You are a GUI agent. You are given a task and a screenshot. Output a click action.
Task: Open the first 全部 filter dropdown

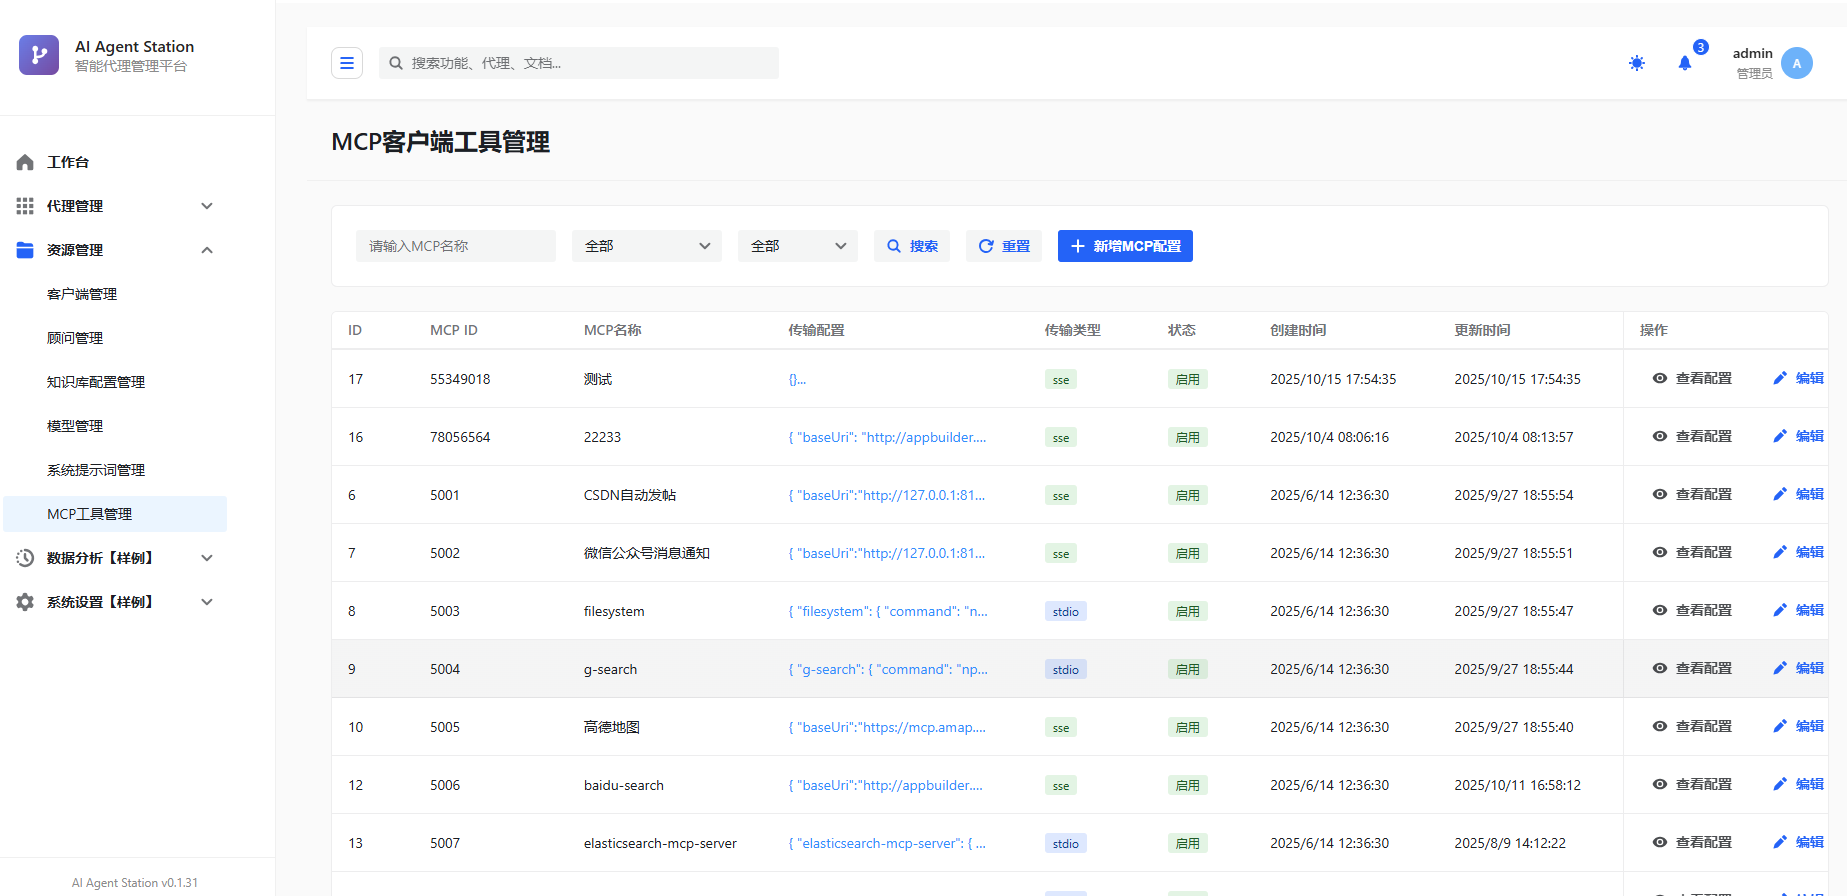point(646,246)
